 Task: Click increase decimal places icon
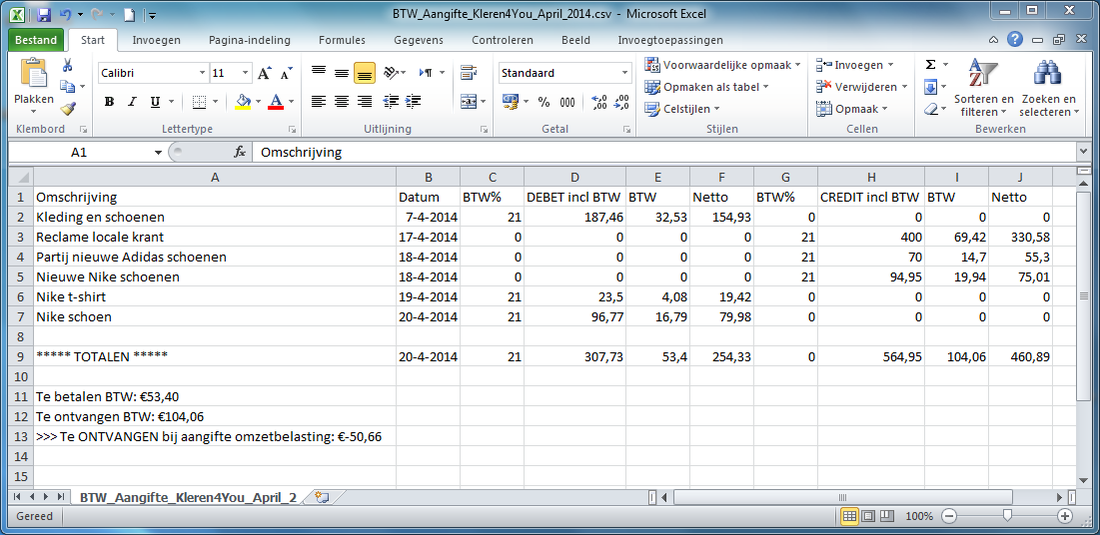pos(599,102)
